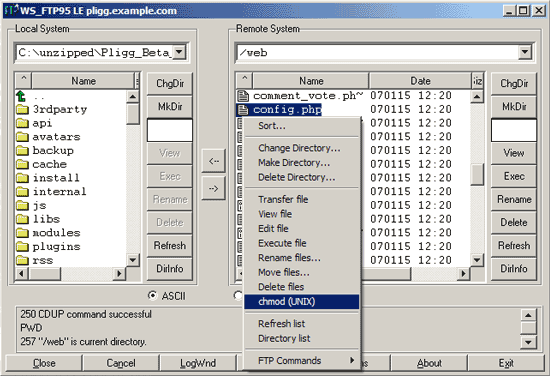The image size is (550, 376).
Task: Click remote list vertical scrollbar thumb
Action: [477, 174]
